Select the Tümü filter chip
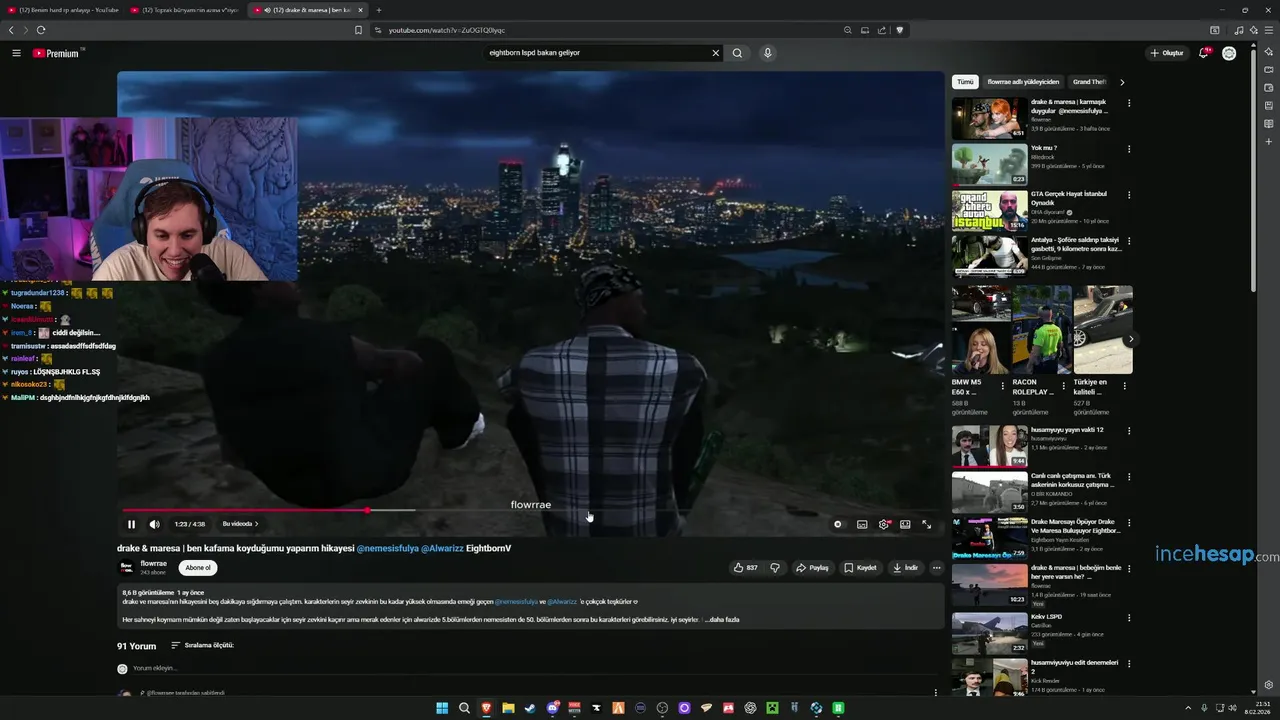The image size is (1280, 720). 965,82
